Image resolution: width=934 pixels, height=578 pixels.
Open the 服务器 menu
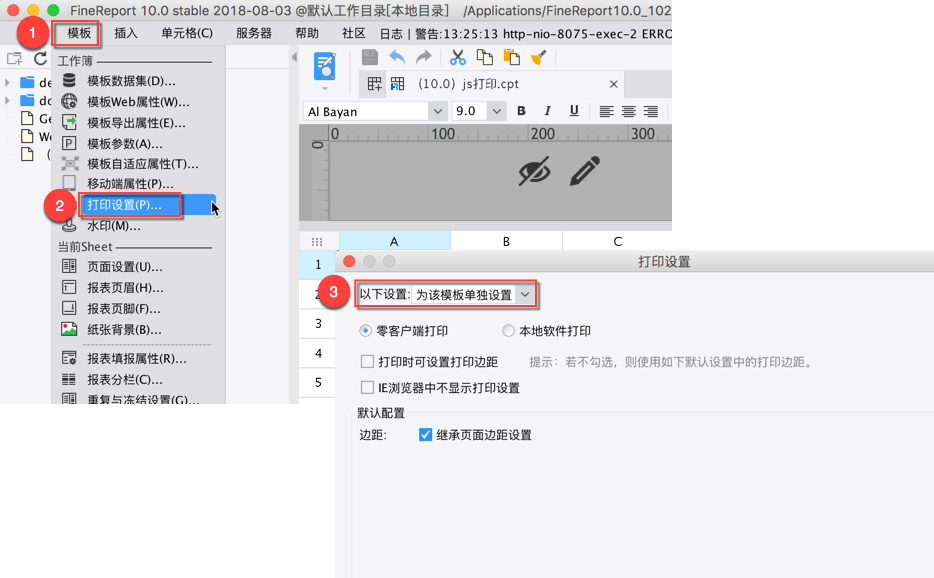click(254, 33)
